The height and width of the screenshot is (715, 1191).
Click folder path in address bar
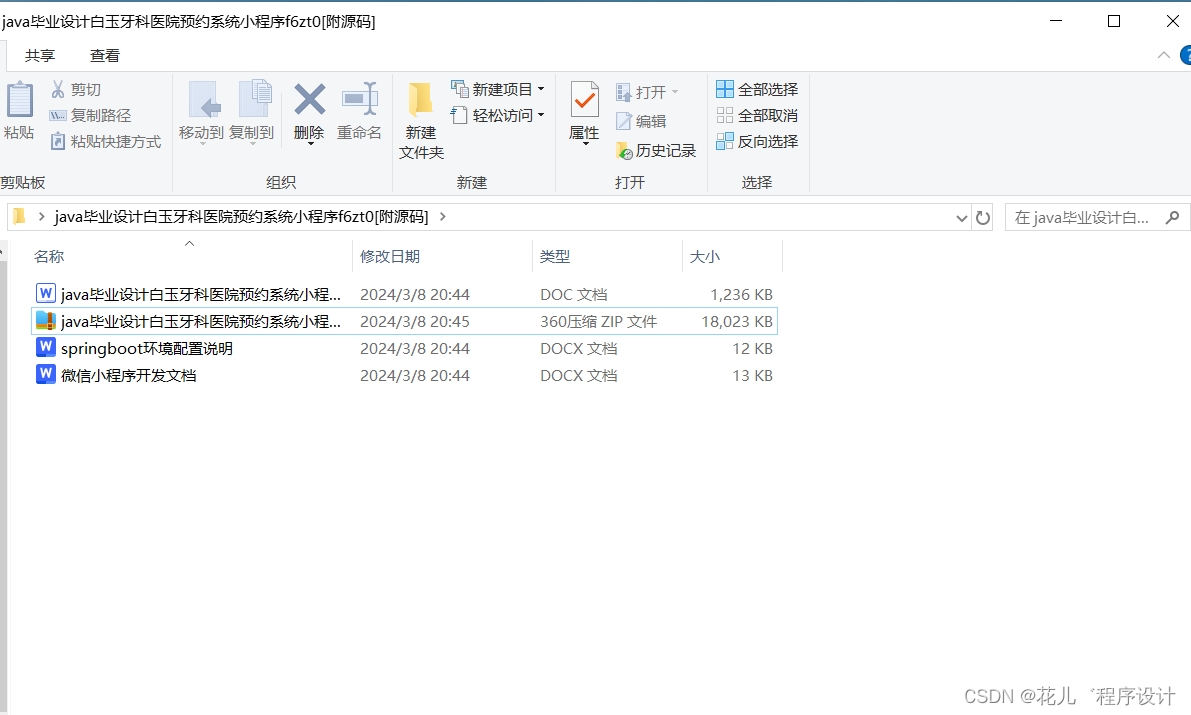click(x=242, y=217)
